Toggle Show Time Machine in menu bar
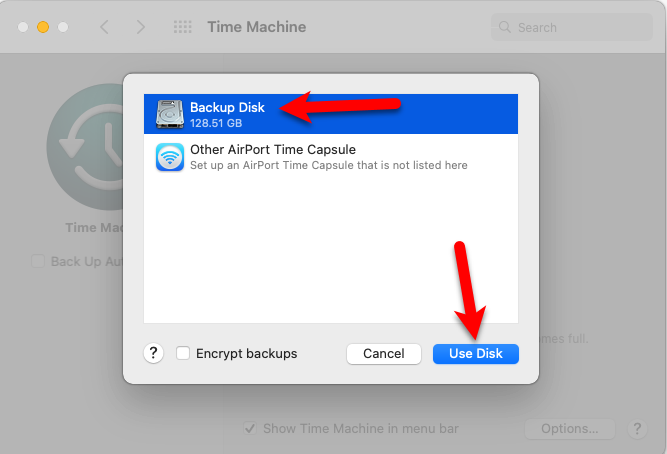667x454 pixels. point(250,429)
